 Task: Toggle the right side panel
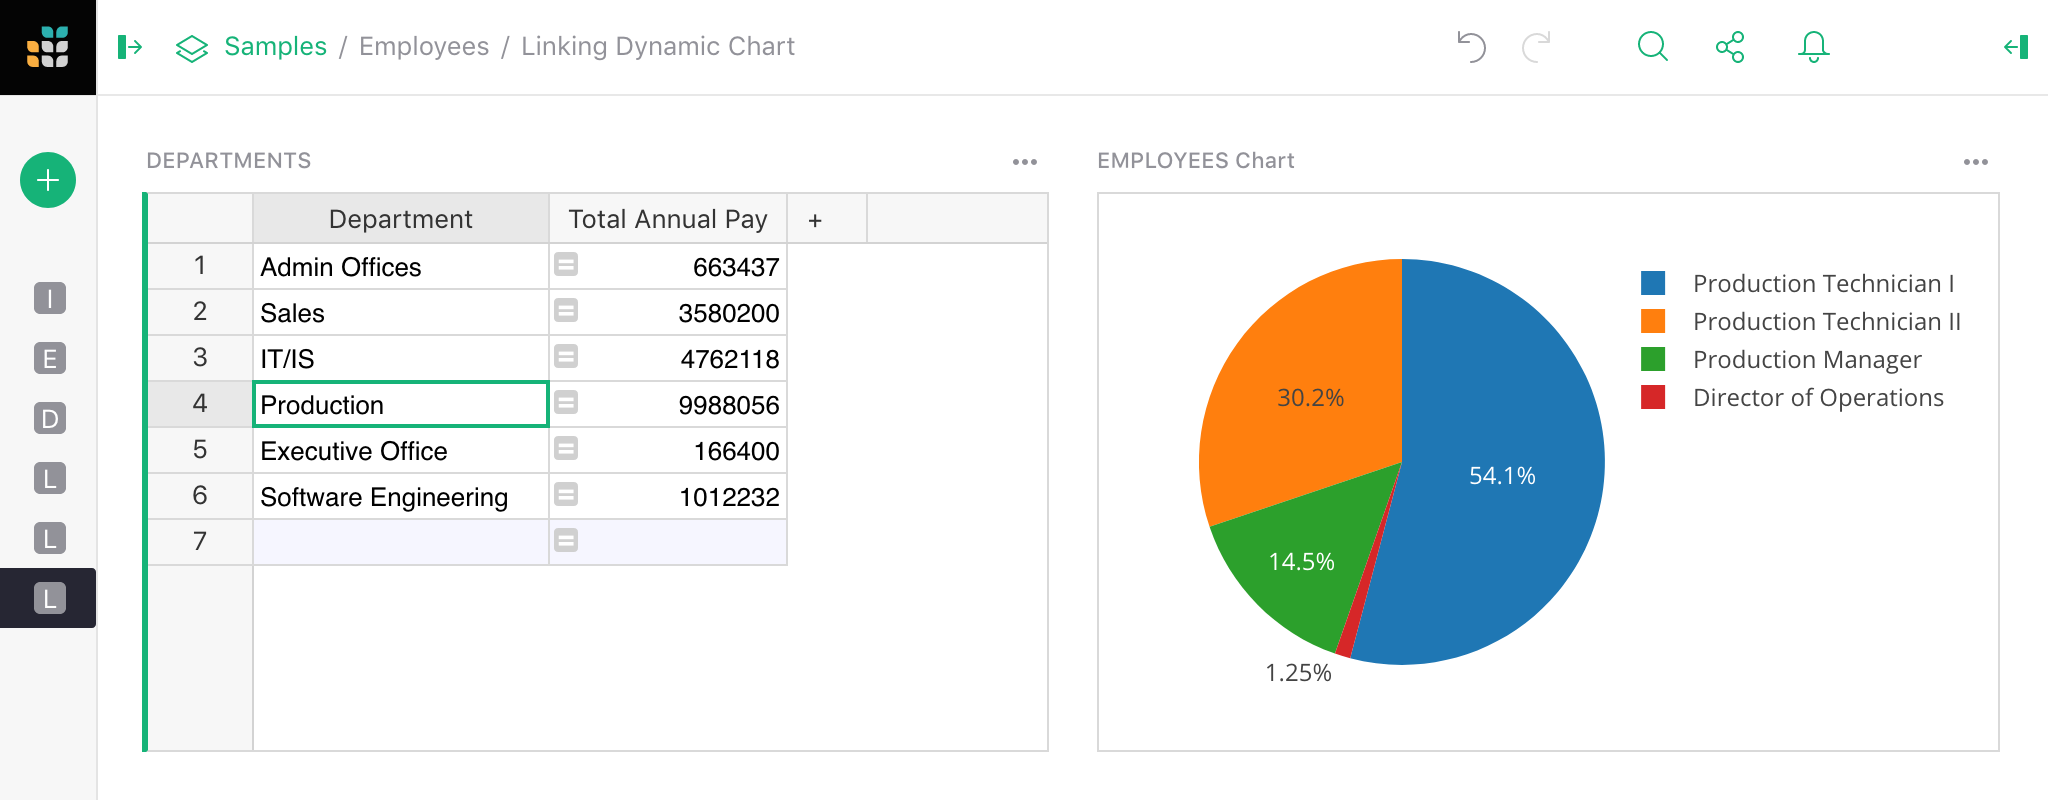pyautogui.click(x=2016, y=47)
